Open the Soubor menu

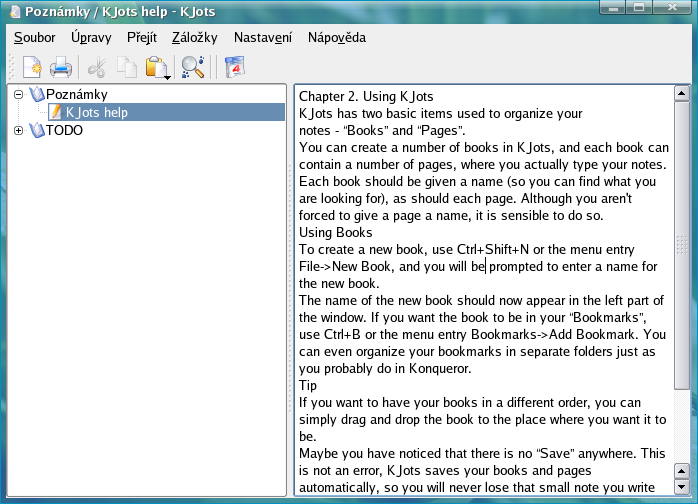coord(35,37)
